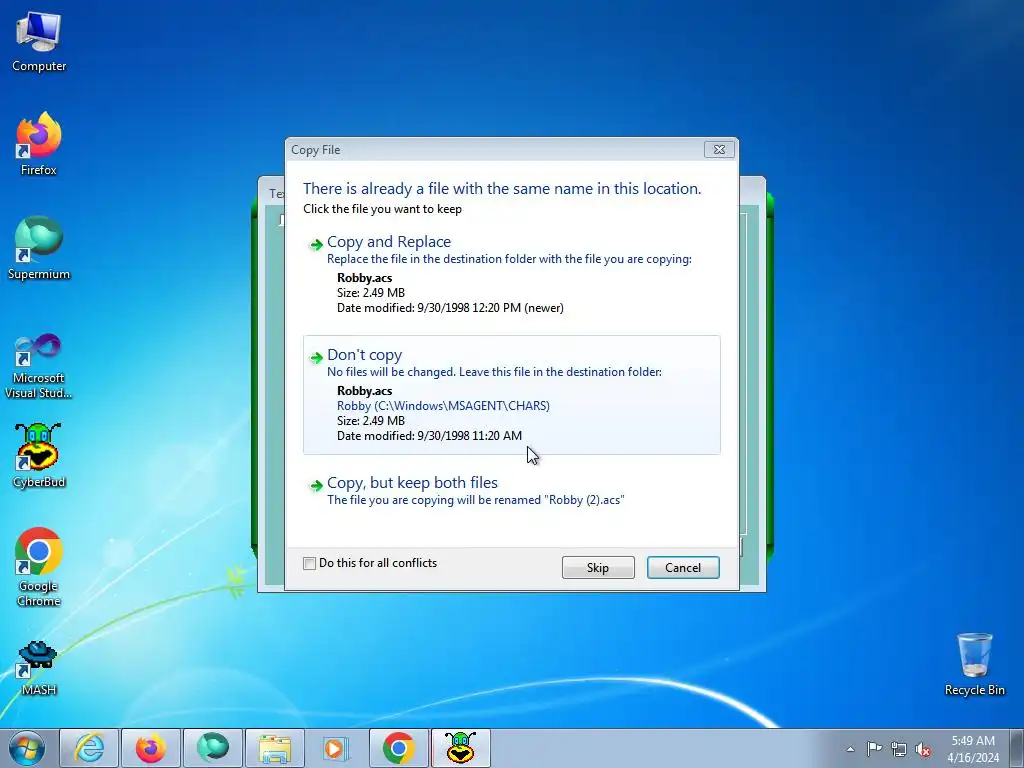Launch Google Chrome from the taskbar

click(398, 748)
